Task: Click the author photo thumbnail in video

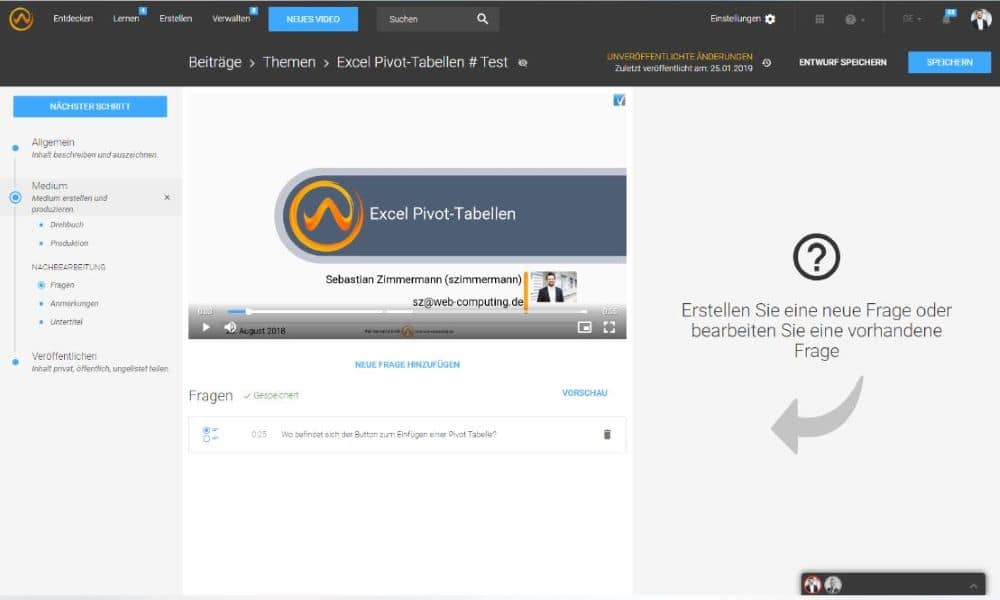Action: pyautogui.click(x=553, y=287)
